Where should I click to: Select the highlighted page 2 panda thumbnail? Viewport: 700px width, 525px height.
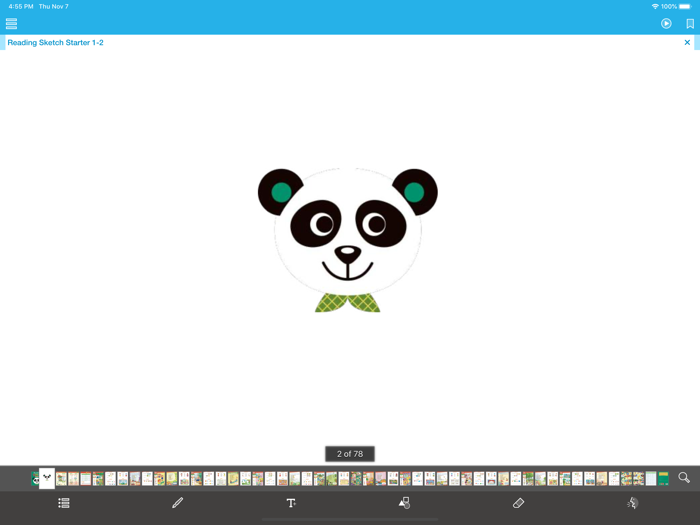pyautogui.click(x=47, y=478)
